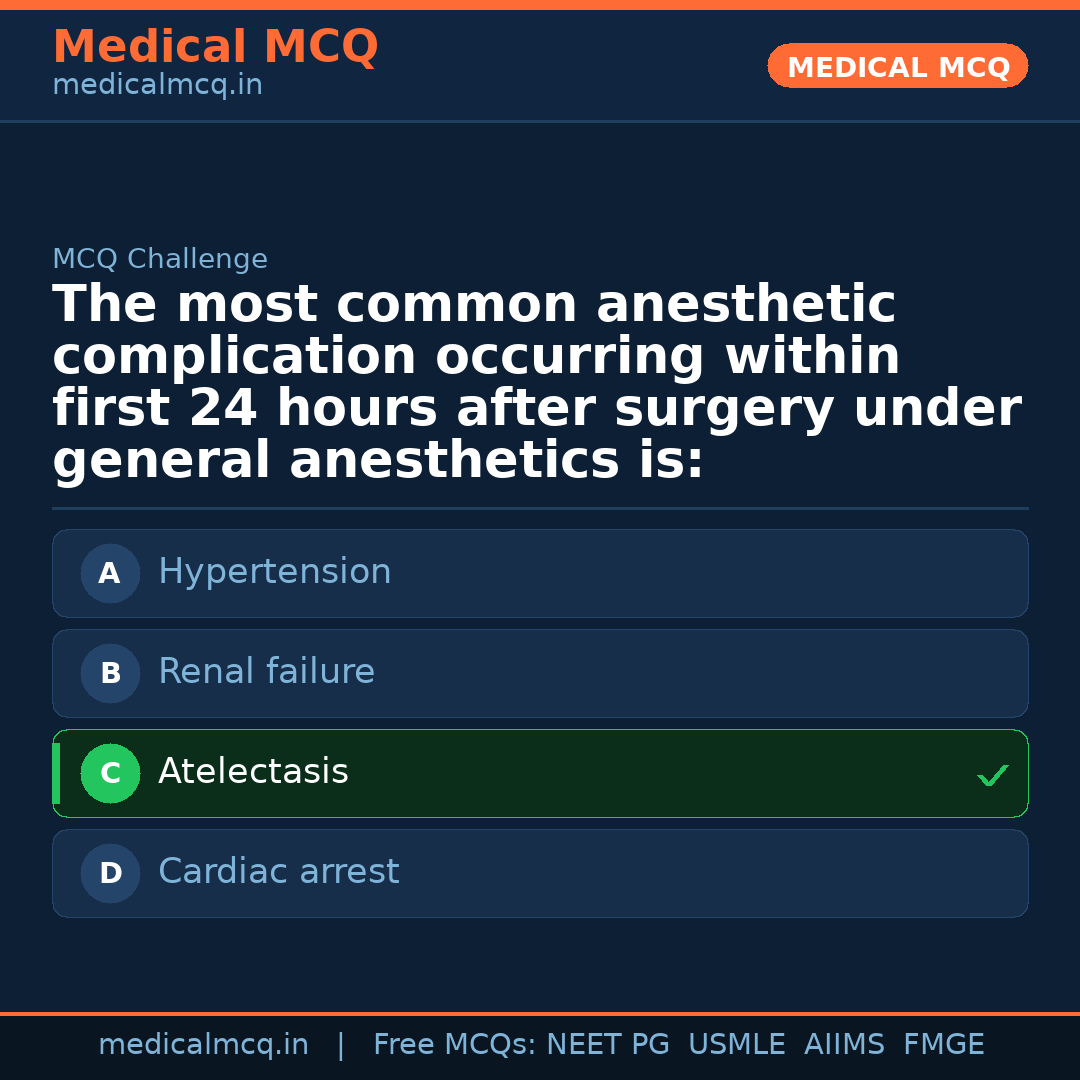Select the Renal failure answer option
The height and width of the screenshot is (1080, 1080).
point(267,672)
